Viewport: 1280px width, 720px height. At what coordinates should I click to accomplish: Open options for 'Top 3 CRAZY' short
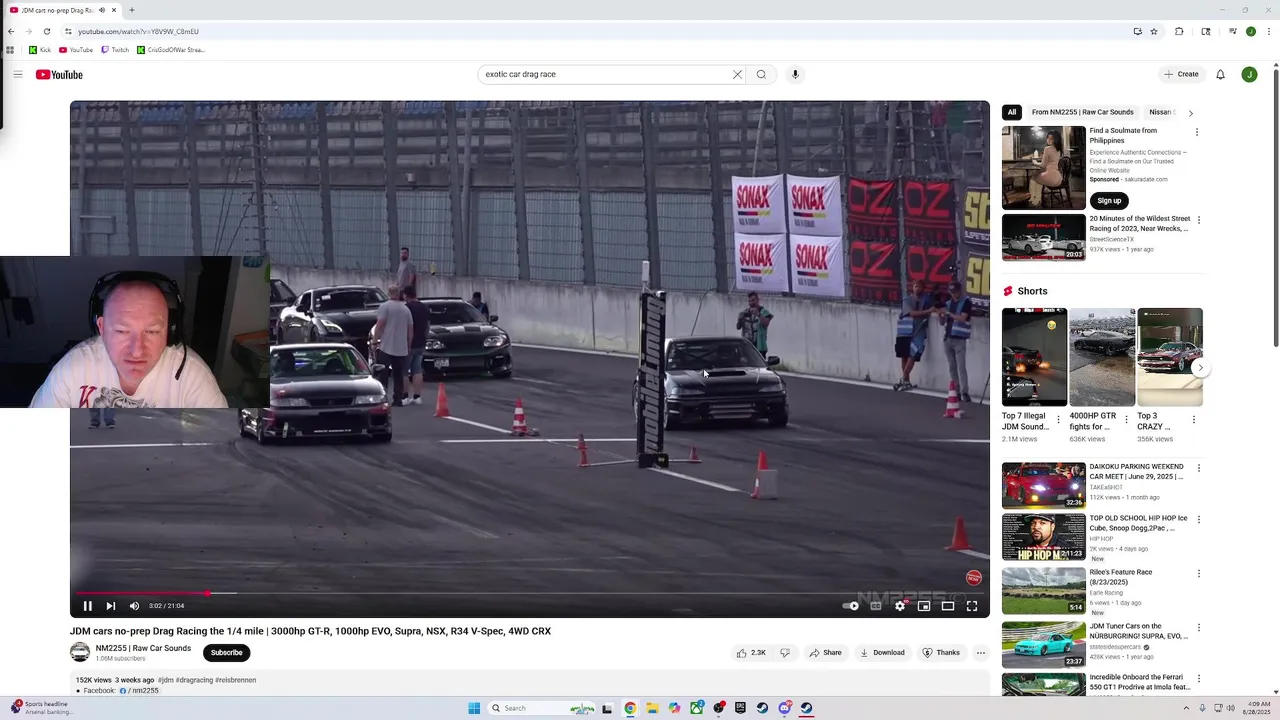[1193, 420]
